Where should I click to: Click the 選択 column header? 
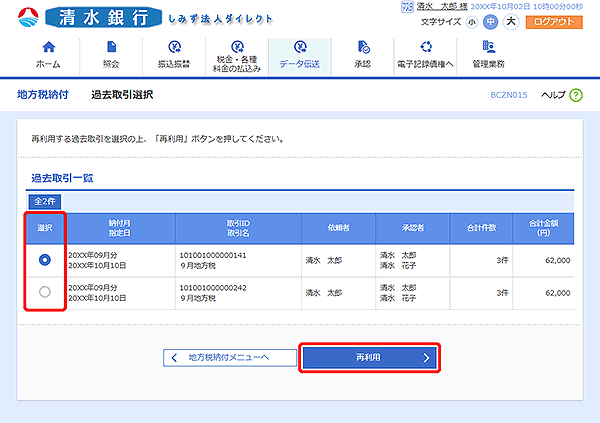44,227
